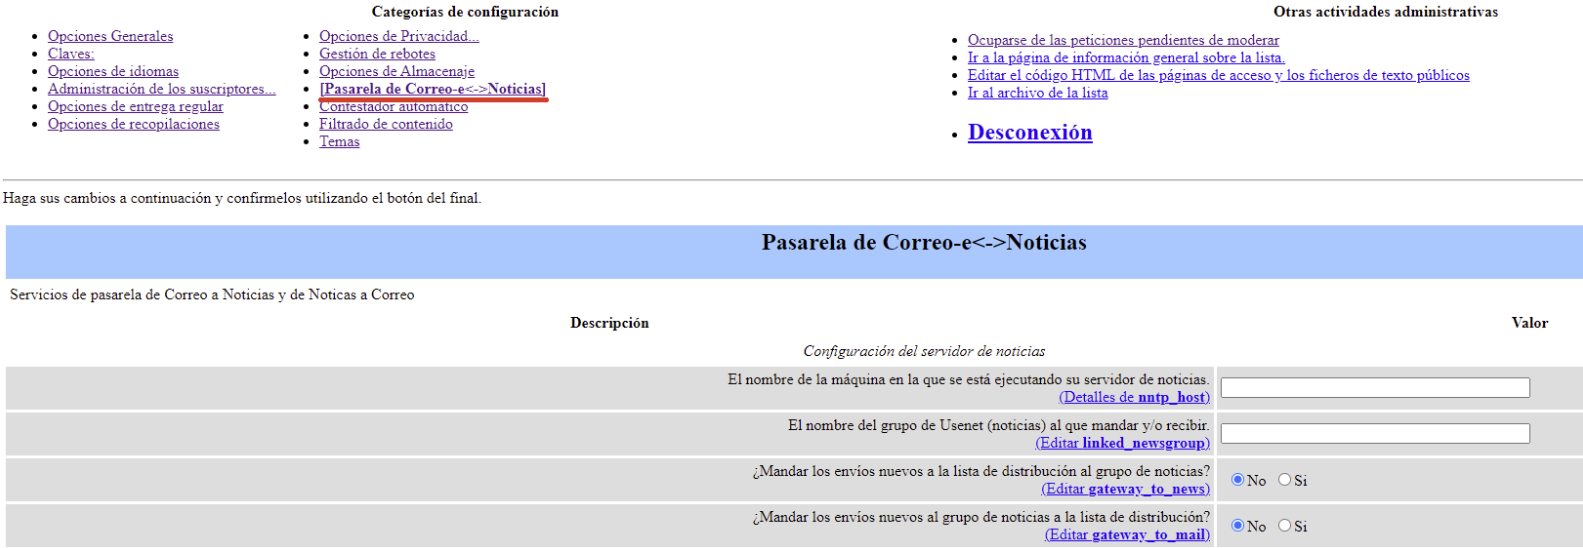This screenshot has height=548, width=1583.
Task: Focus the news server machine name field
Action: point(1375,388)
